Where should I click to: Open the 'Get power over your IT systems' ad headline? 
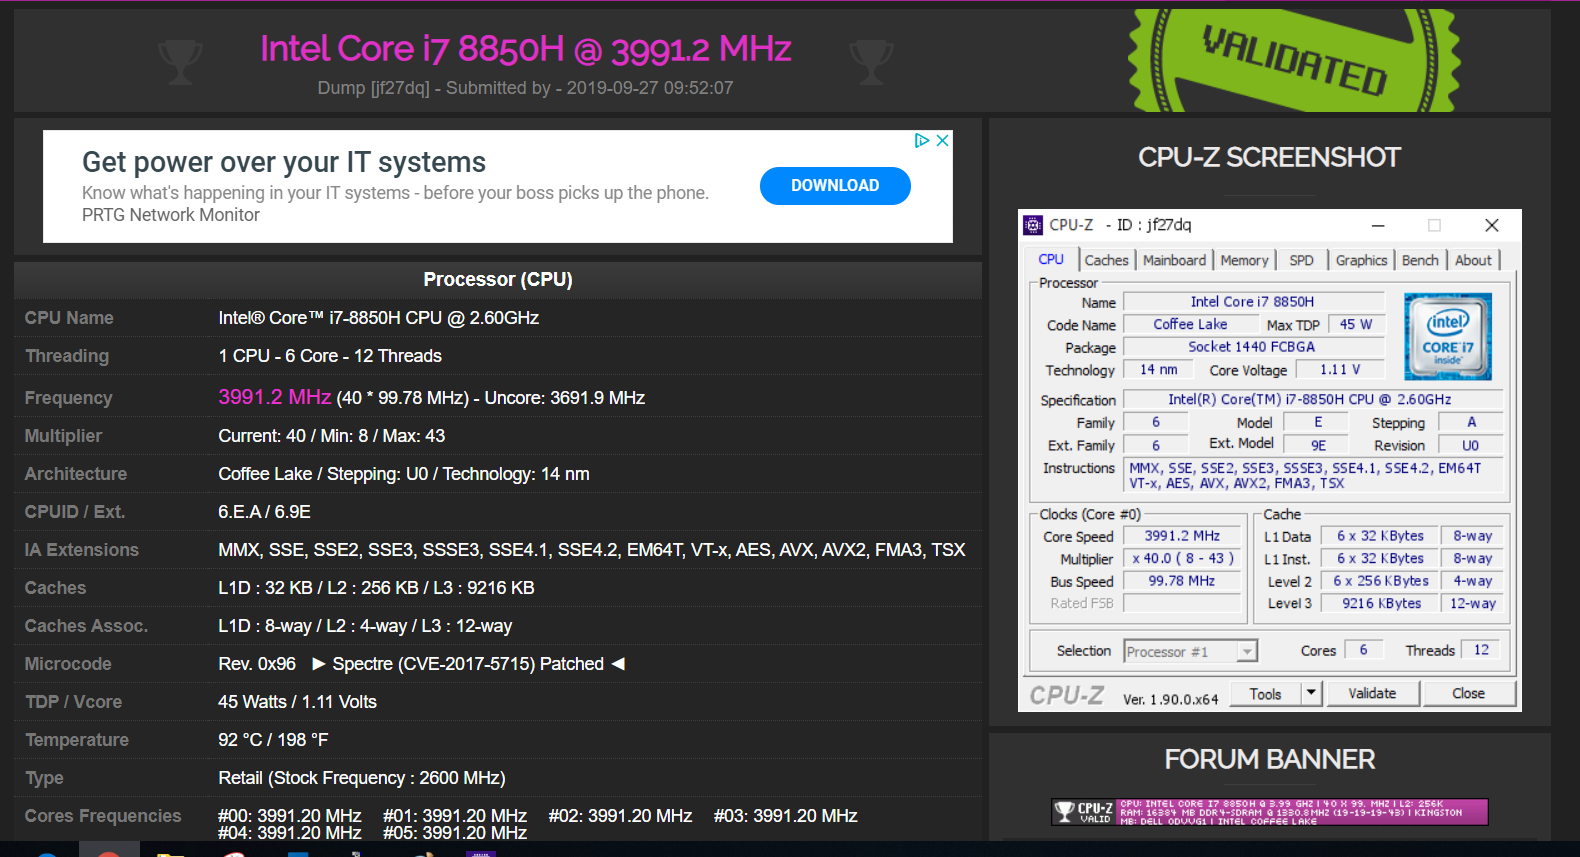pyautogui.click(x=284, y=162)
